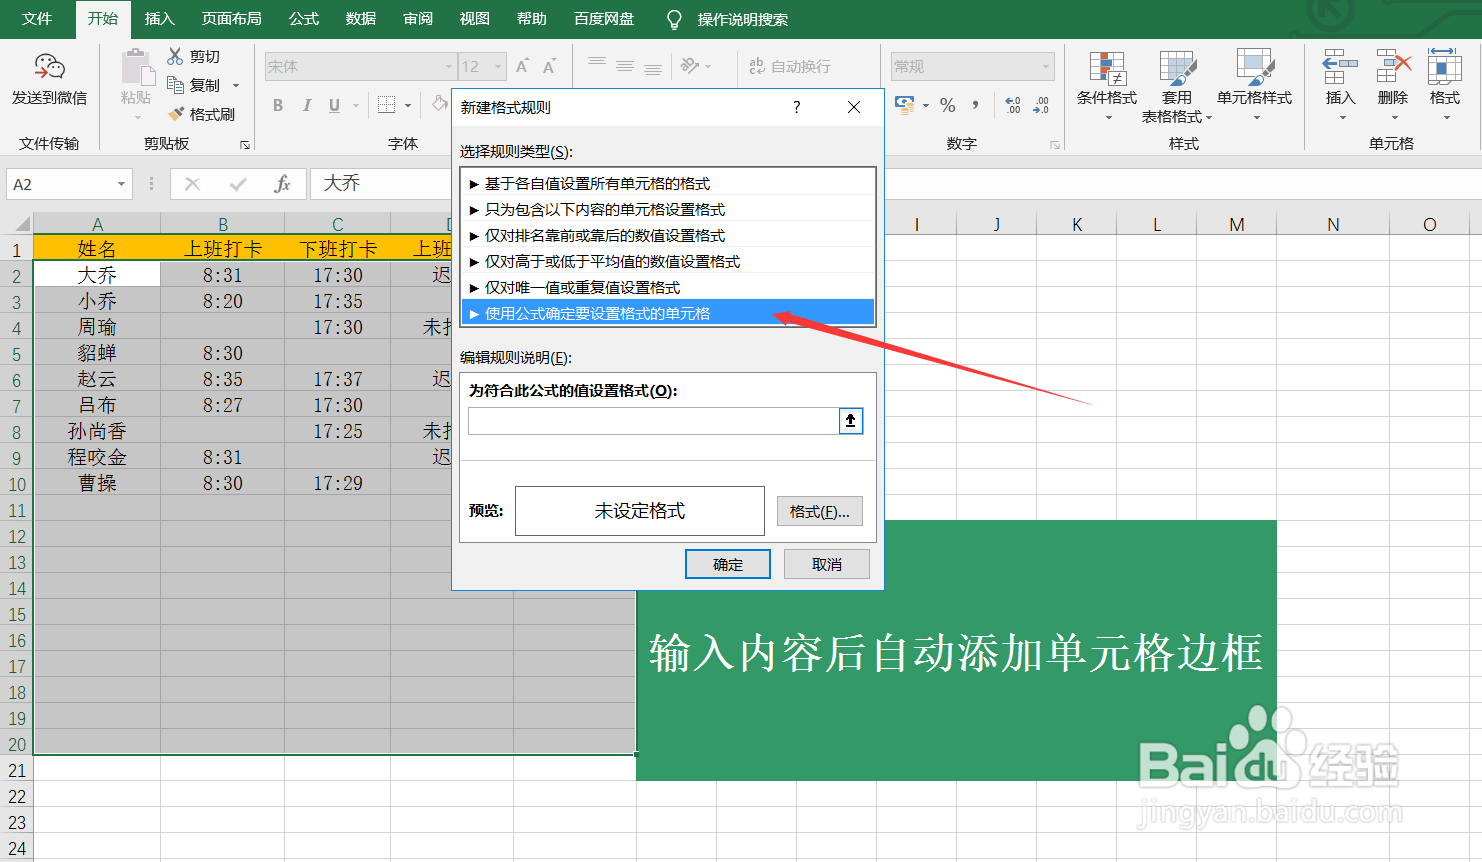Screen dimensions: 1482x862
Task: Select the Format Painter tool
Action: 203,114
